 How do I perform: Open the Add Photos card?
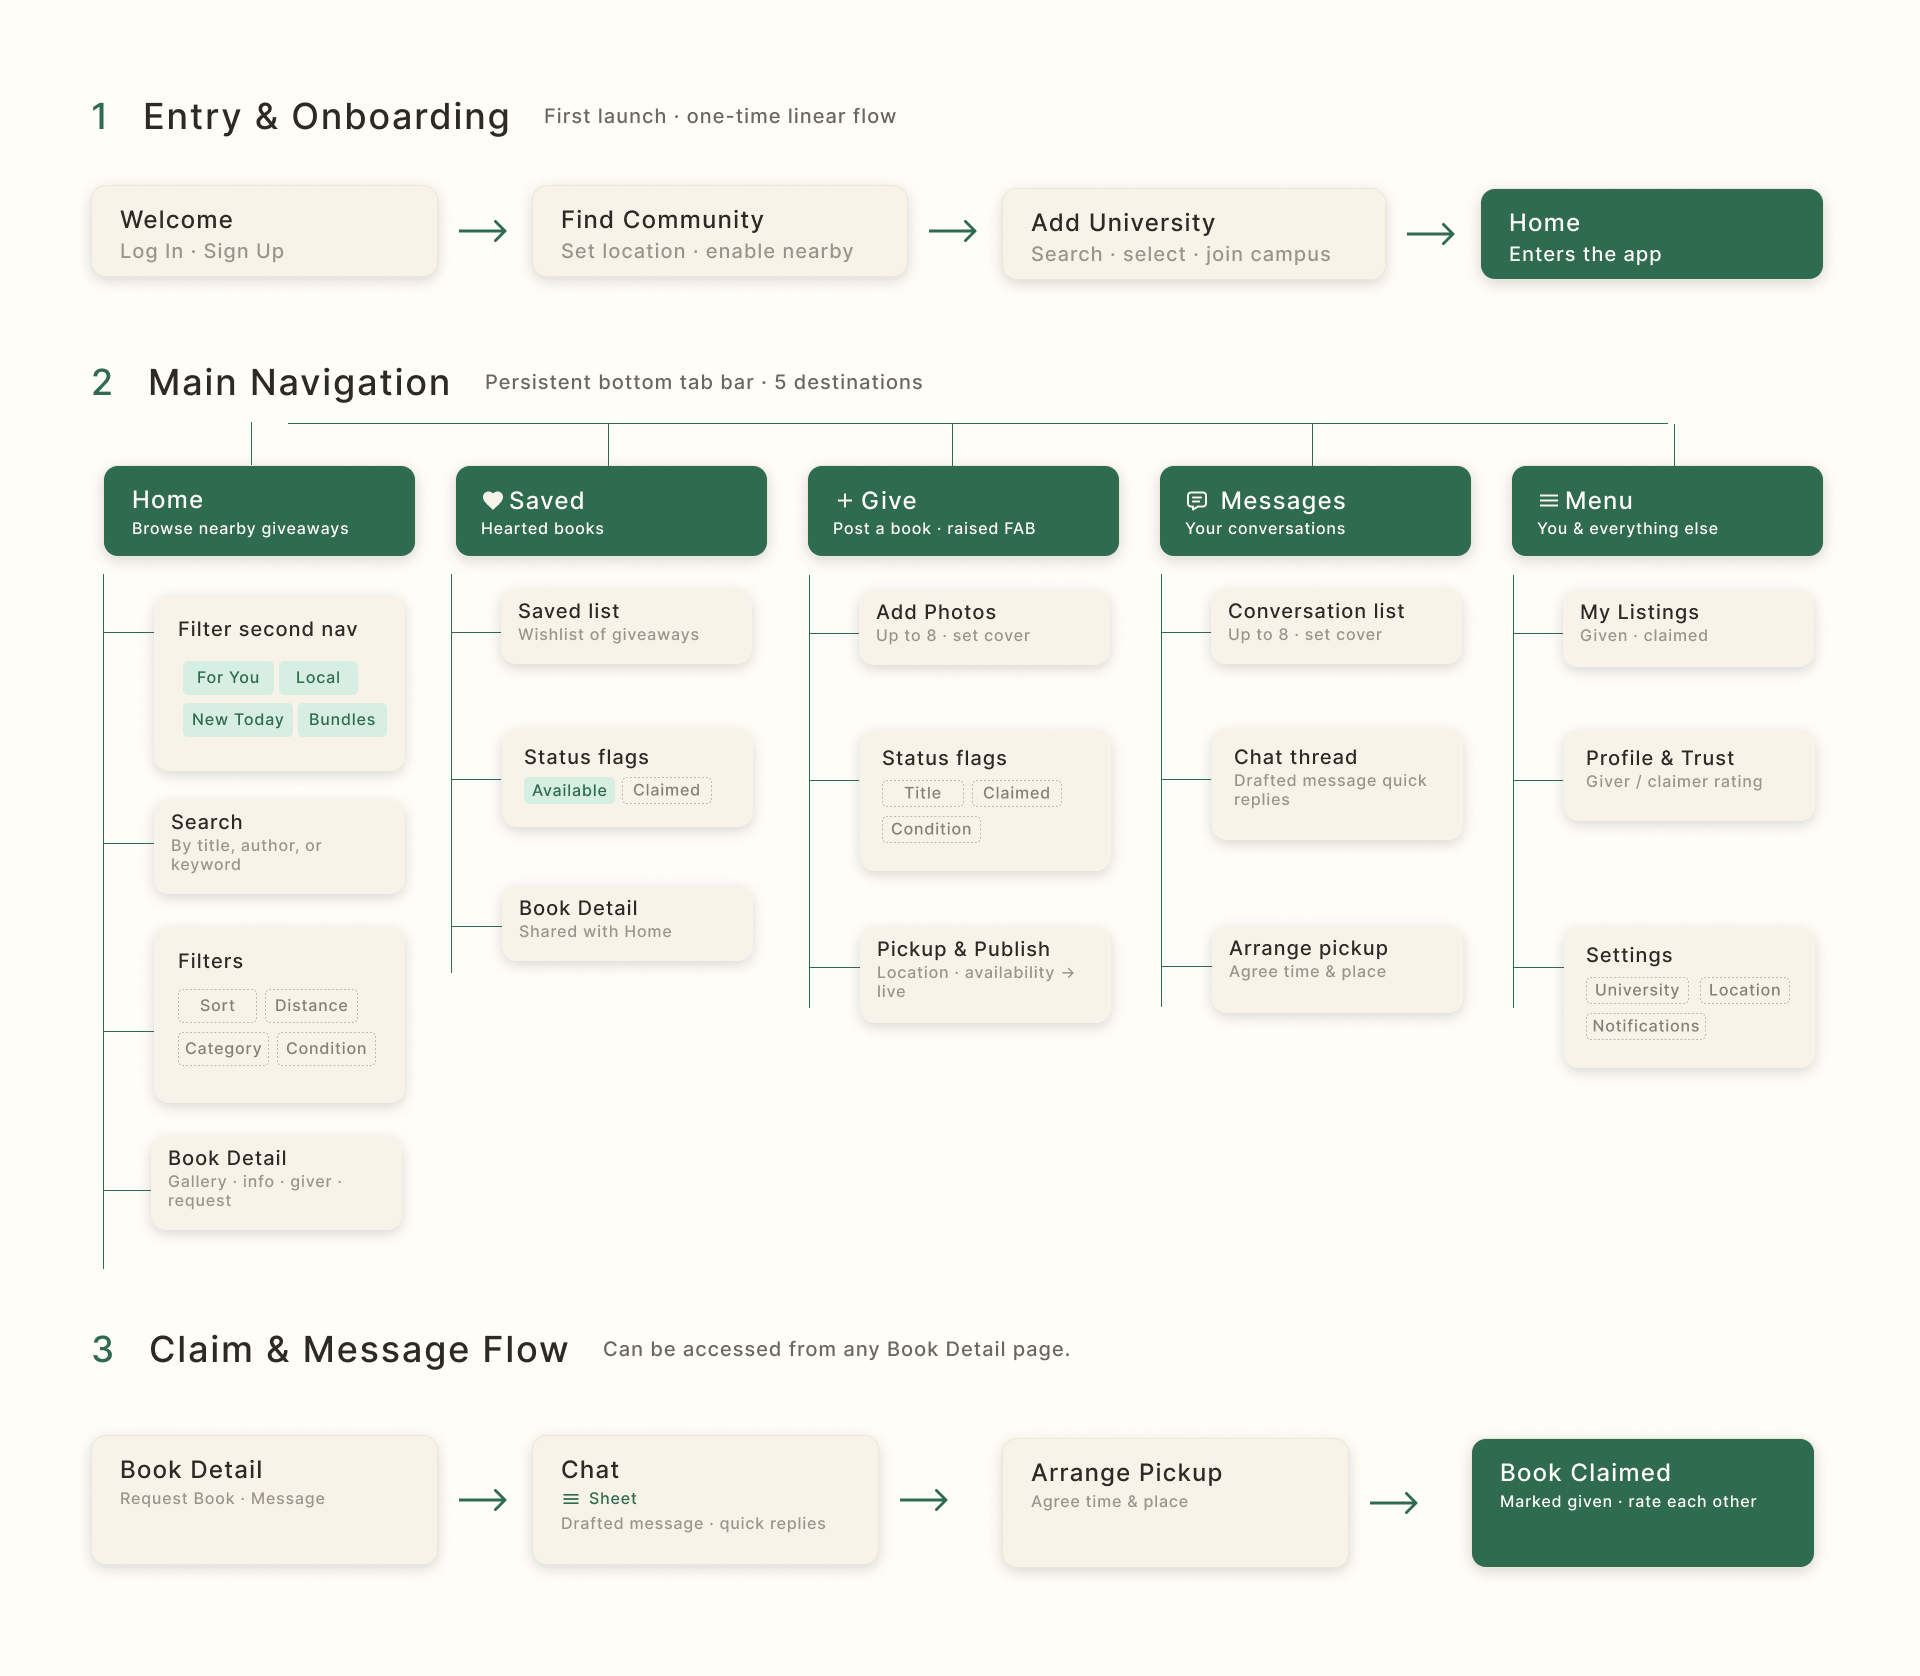(x=985, y=627)
